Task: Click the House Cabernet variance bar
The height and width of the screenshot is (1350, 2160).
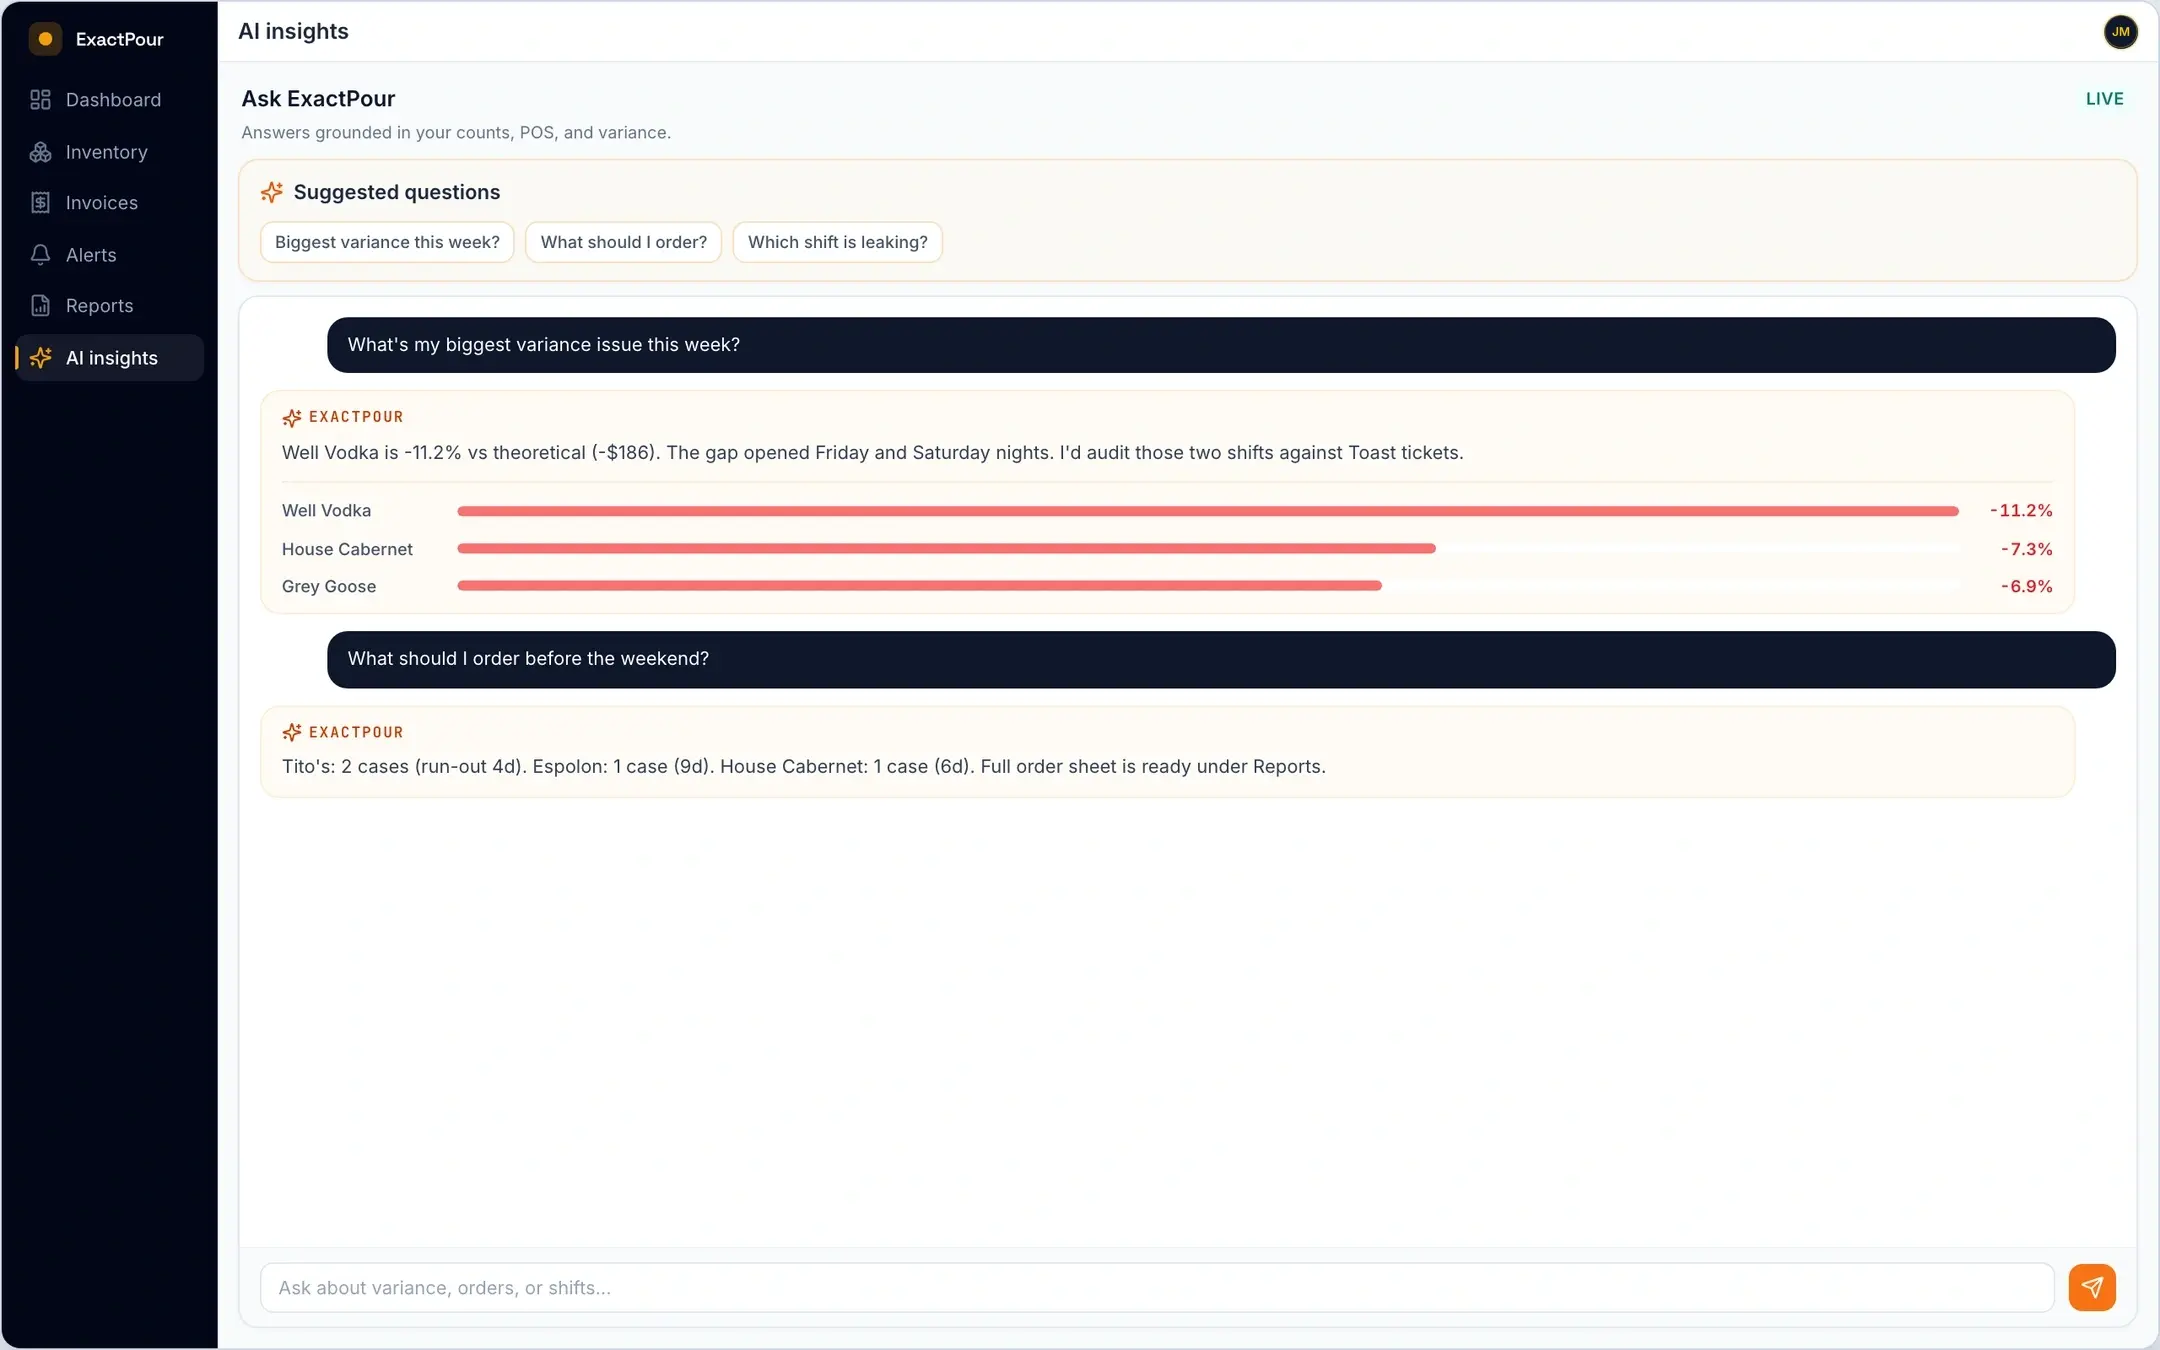Action: click(946, 549)
